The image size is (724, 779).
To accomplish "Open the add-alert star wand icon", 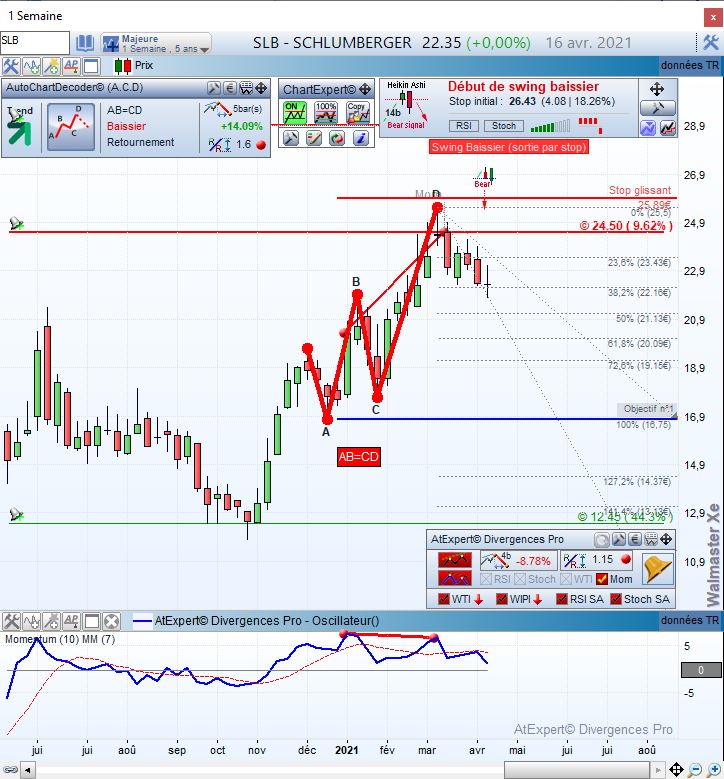I will 51,66.
